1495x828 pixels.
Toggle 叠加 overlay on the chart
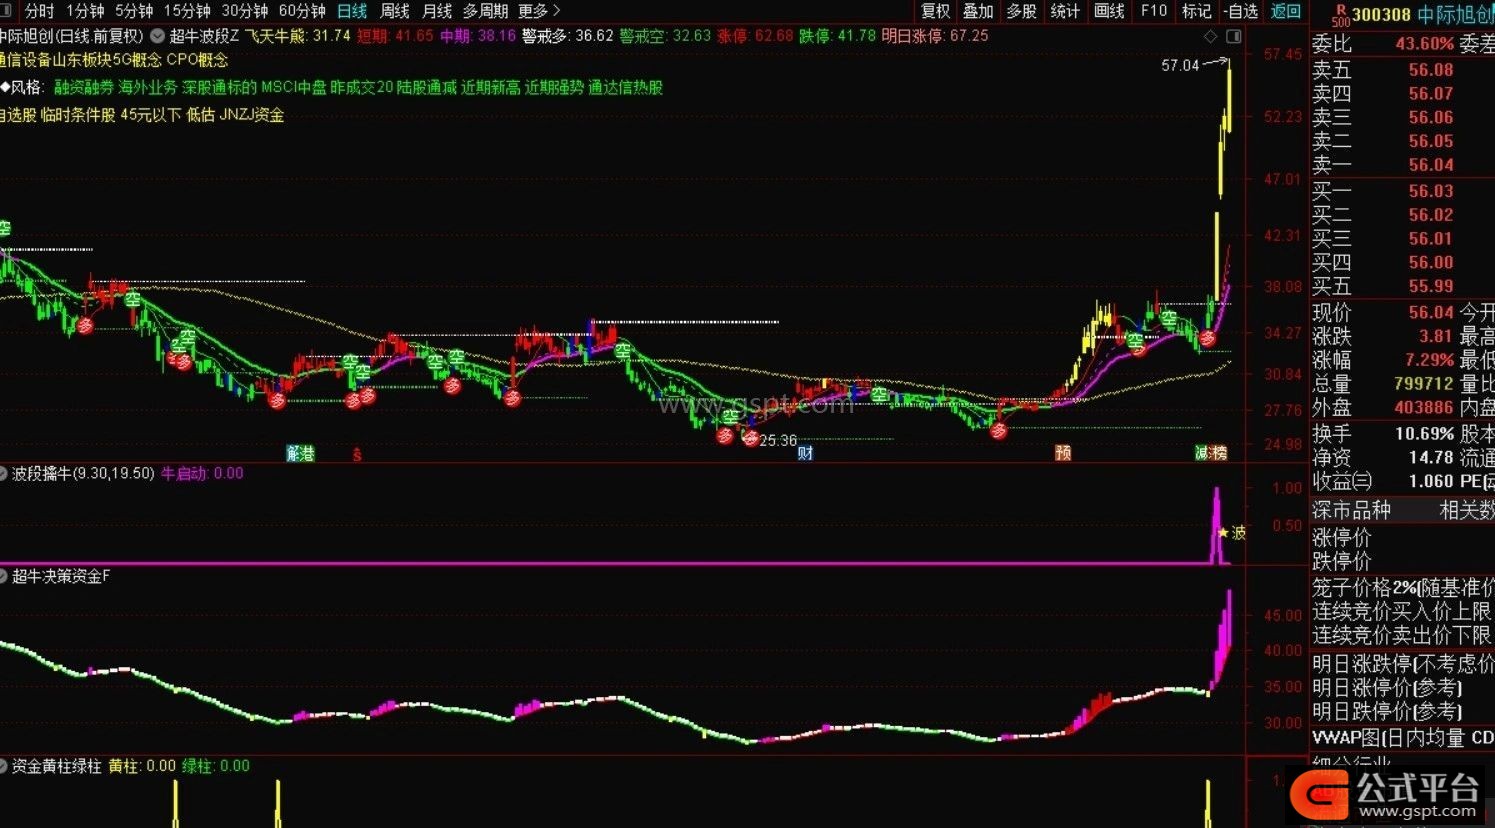(978, 11)
